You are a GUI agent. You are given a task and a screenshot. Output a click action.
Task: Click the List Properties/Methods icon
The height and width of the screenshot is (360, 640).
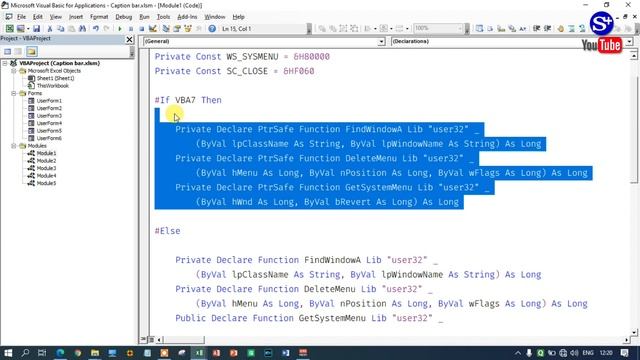[x=479, y=29]
